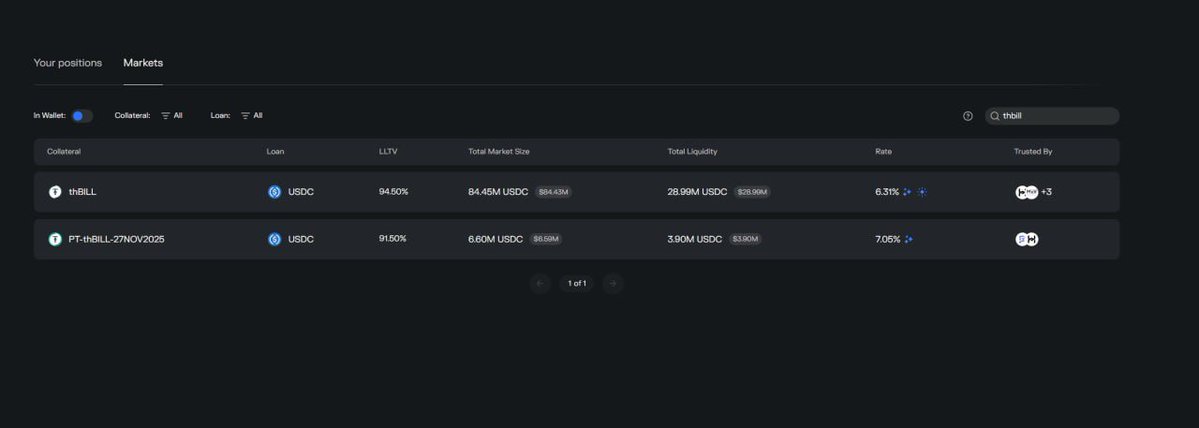Click the +3 trusted by indicator
This screenshot has width=1199, height=428.
click(1047, 192)
